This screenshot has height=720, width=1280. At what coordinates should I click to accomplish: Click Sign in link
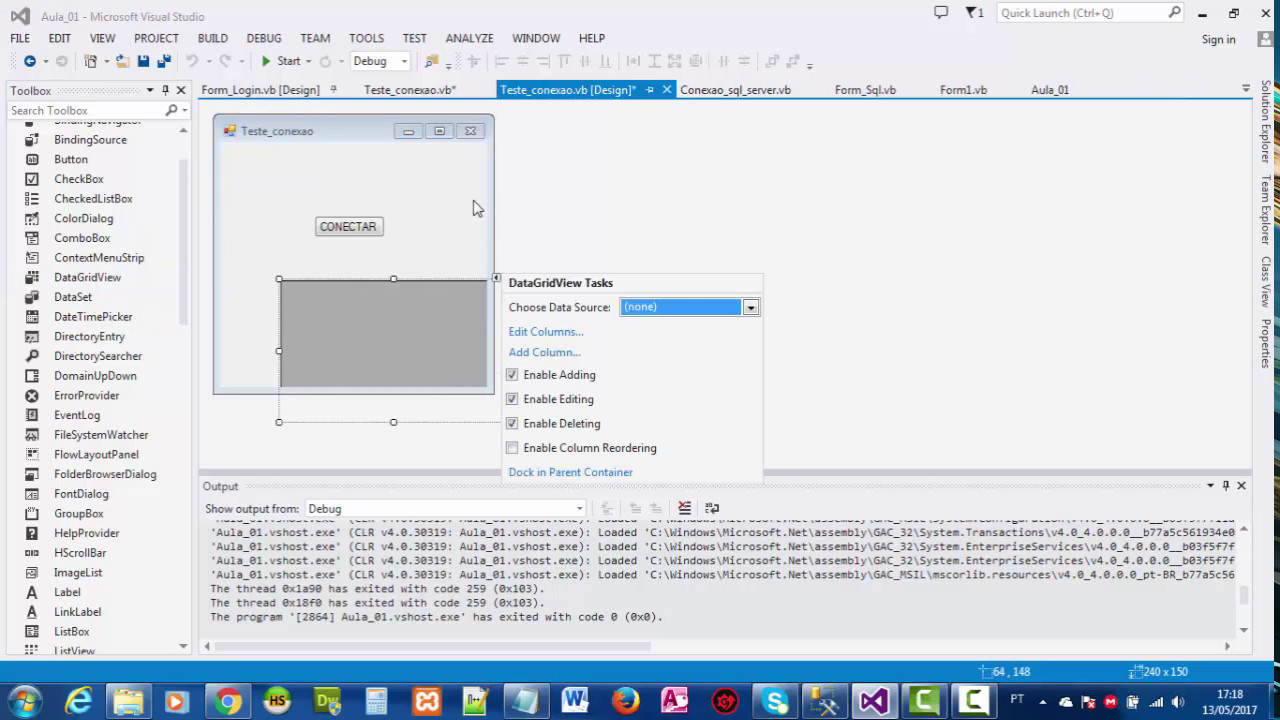1218,39
